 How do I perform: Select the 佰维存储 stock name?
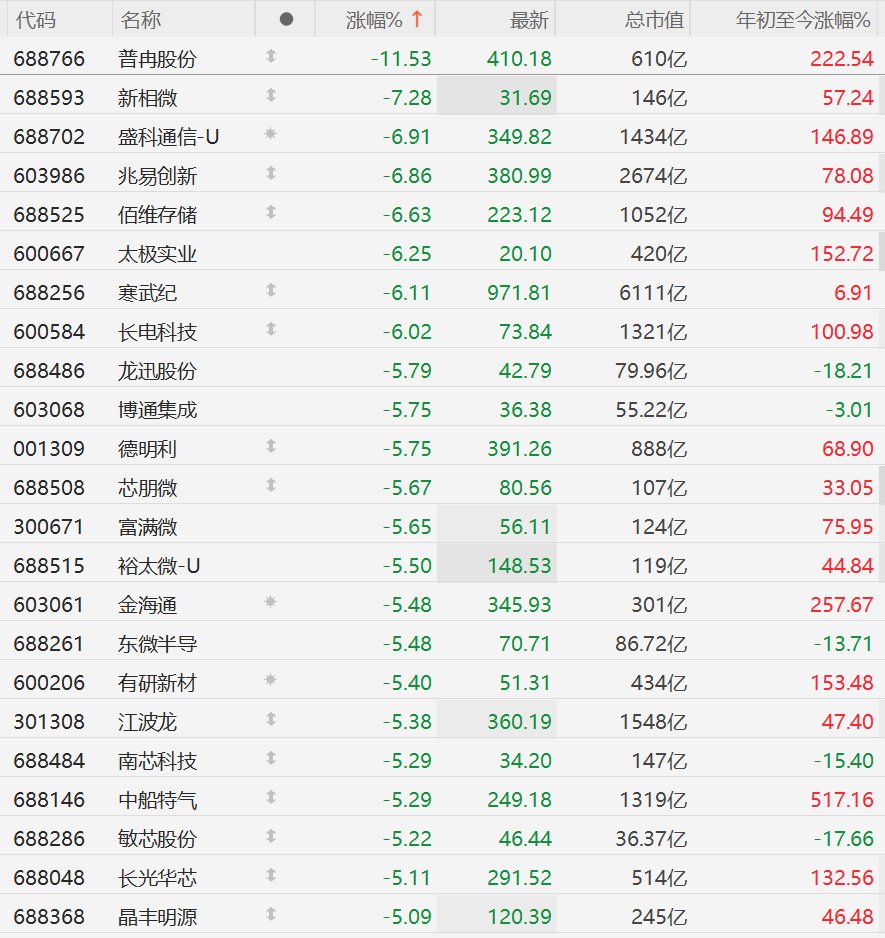(157, 215)
